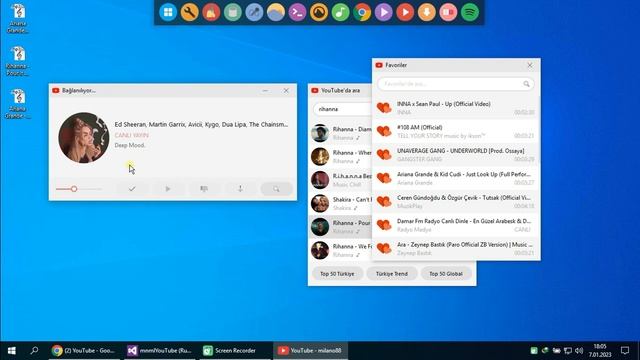
Task: Open the orange download arrow dock icon
Action: coord(427,12)
